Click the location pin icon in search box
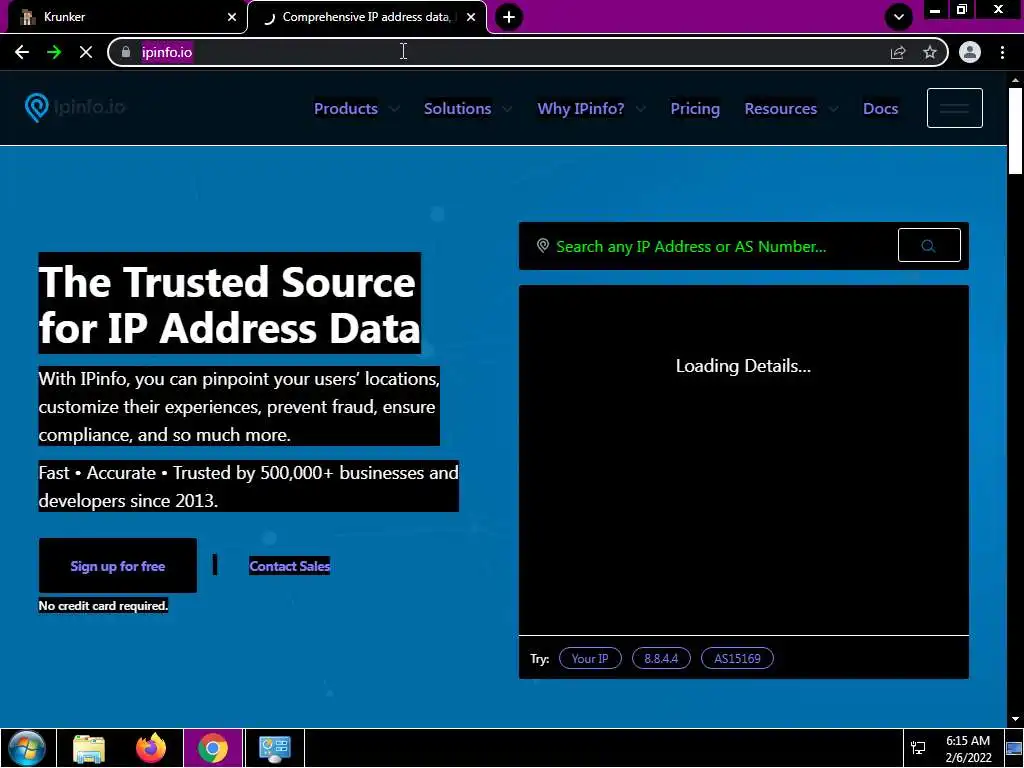 coord(542,246)
